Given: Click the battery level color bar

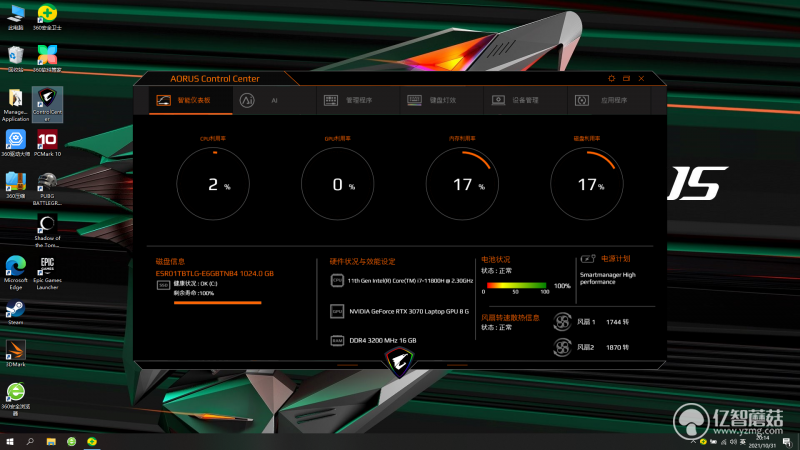Looking at the screenshot, I should point(516,286).
